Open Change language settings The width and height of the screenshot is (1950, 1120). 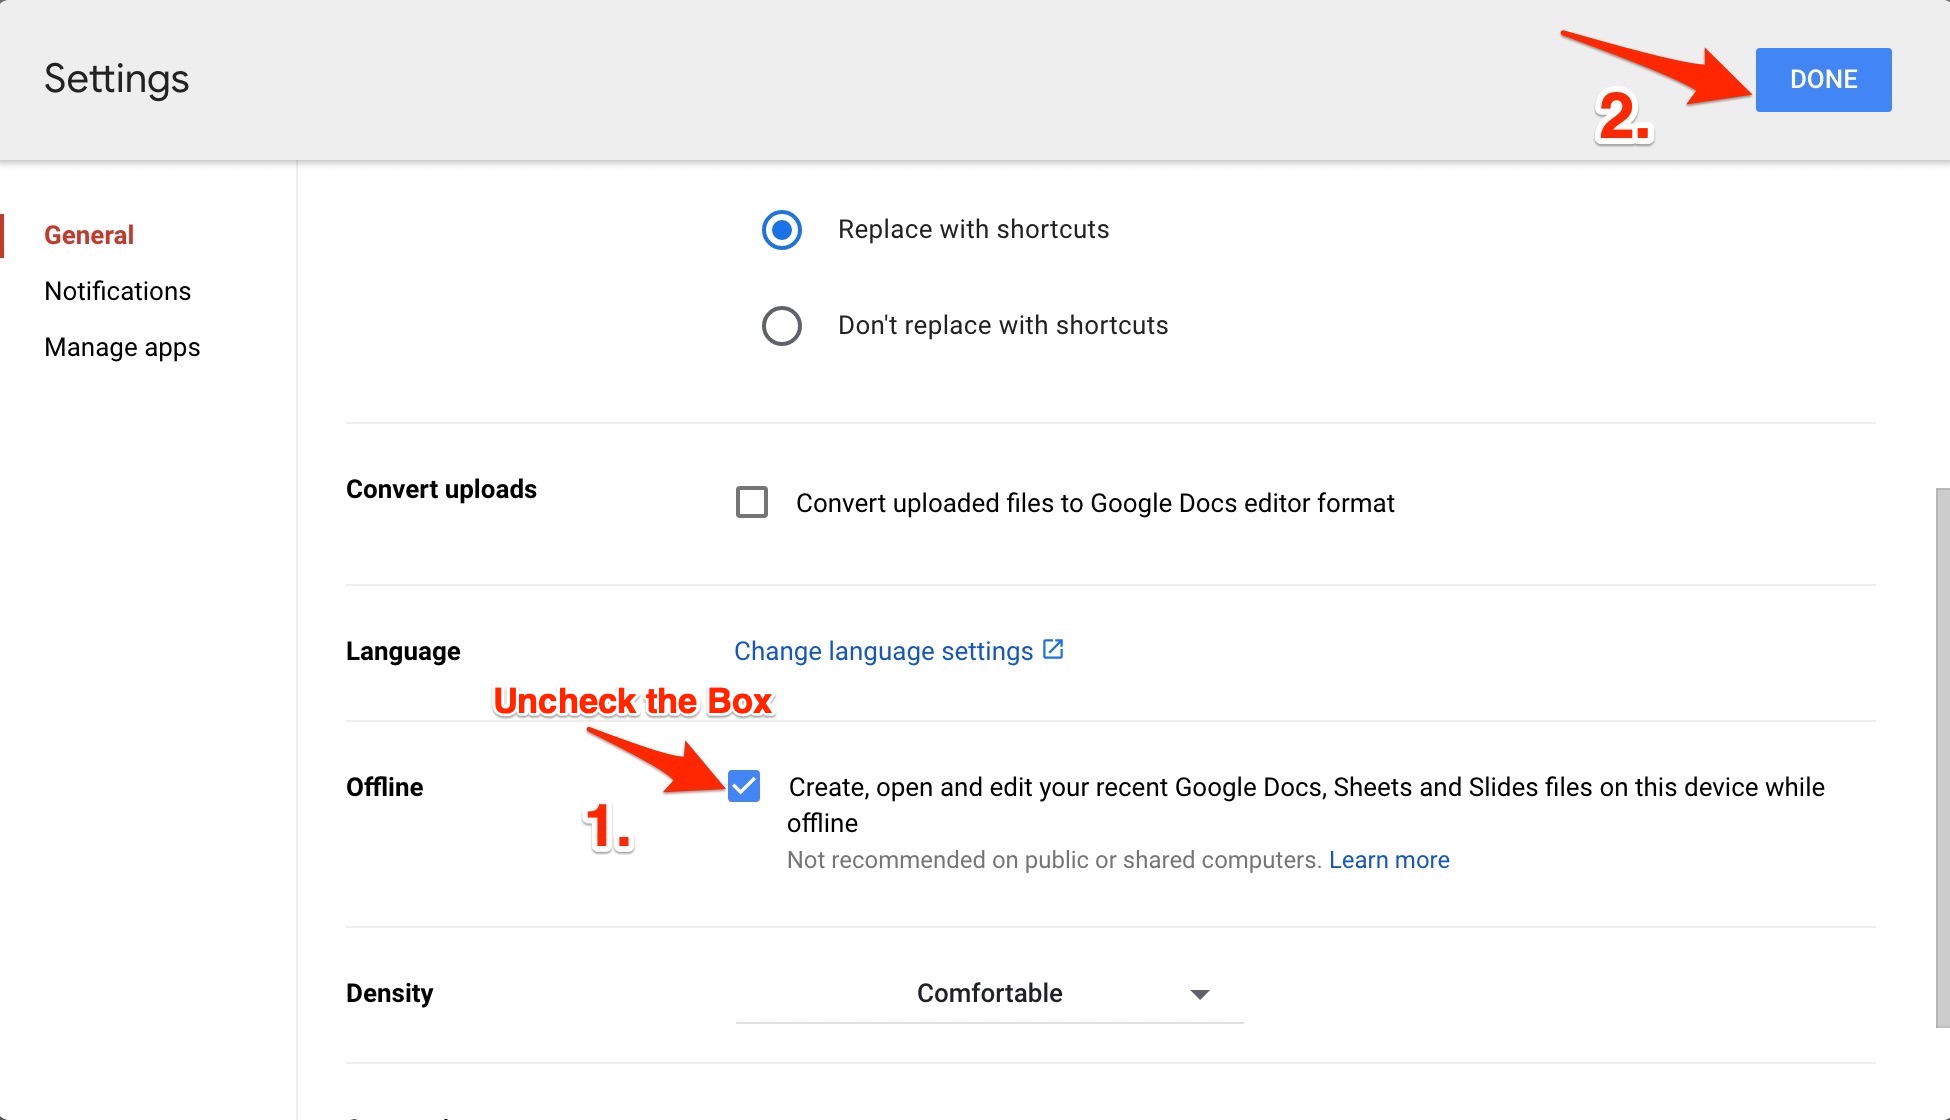883,650
